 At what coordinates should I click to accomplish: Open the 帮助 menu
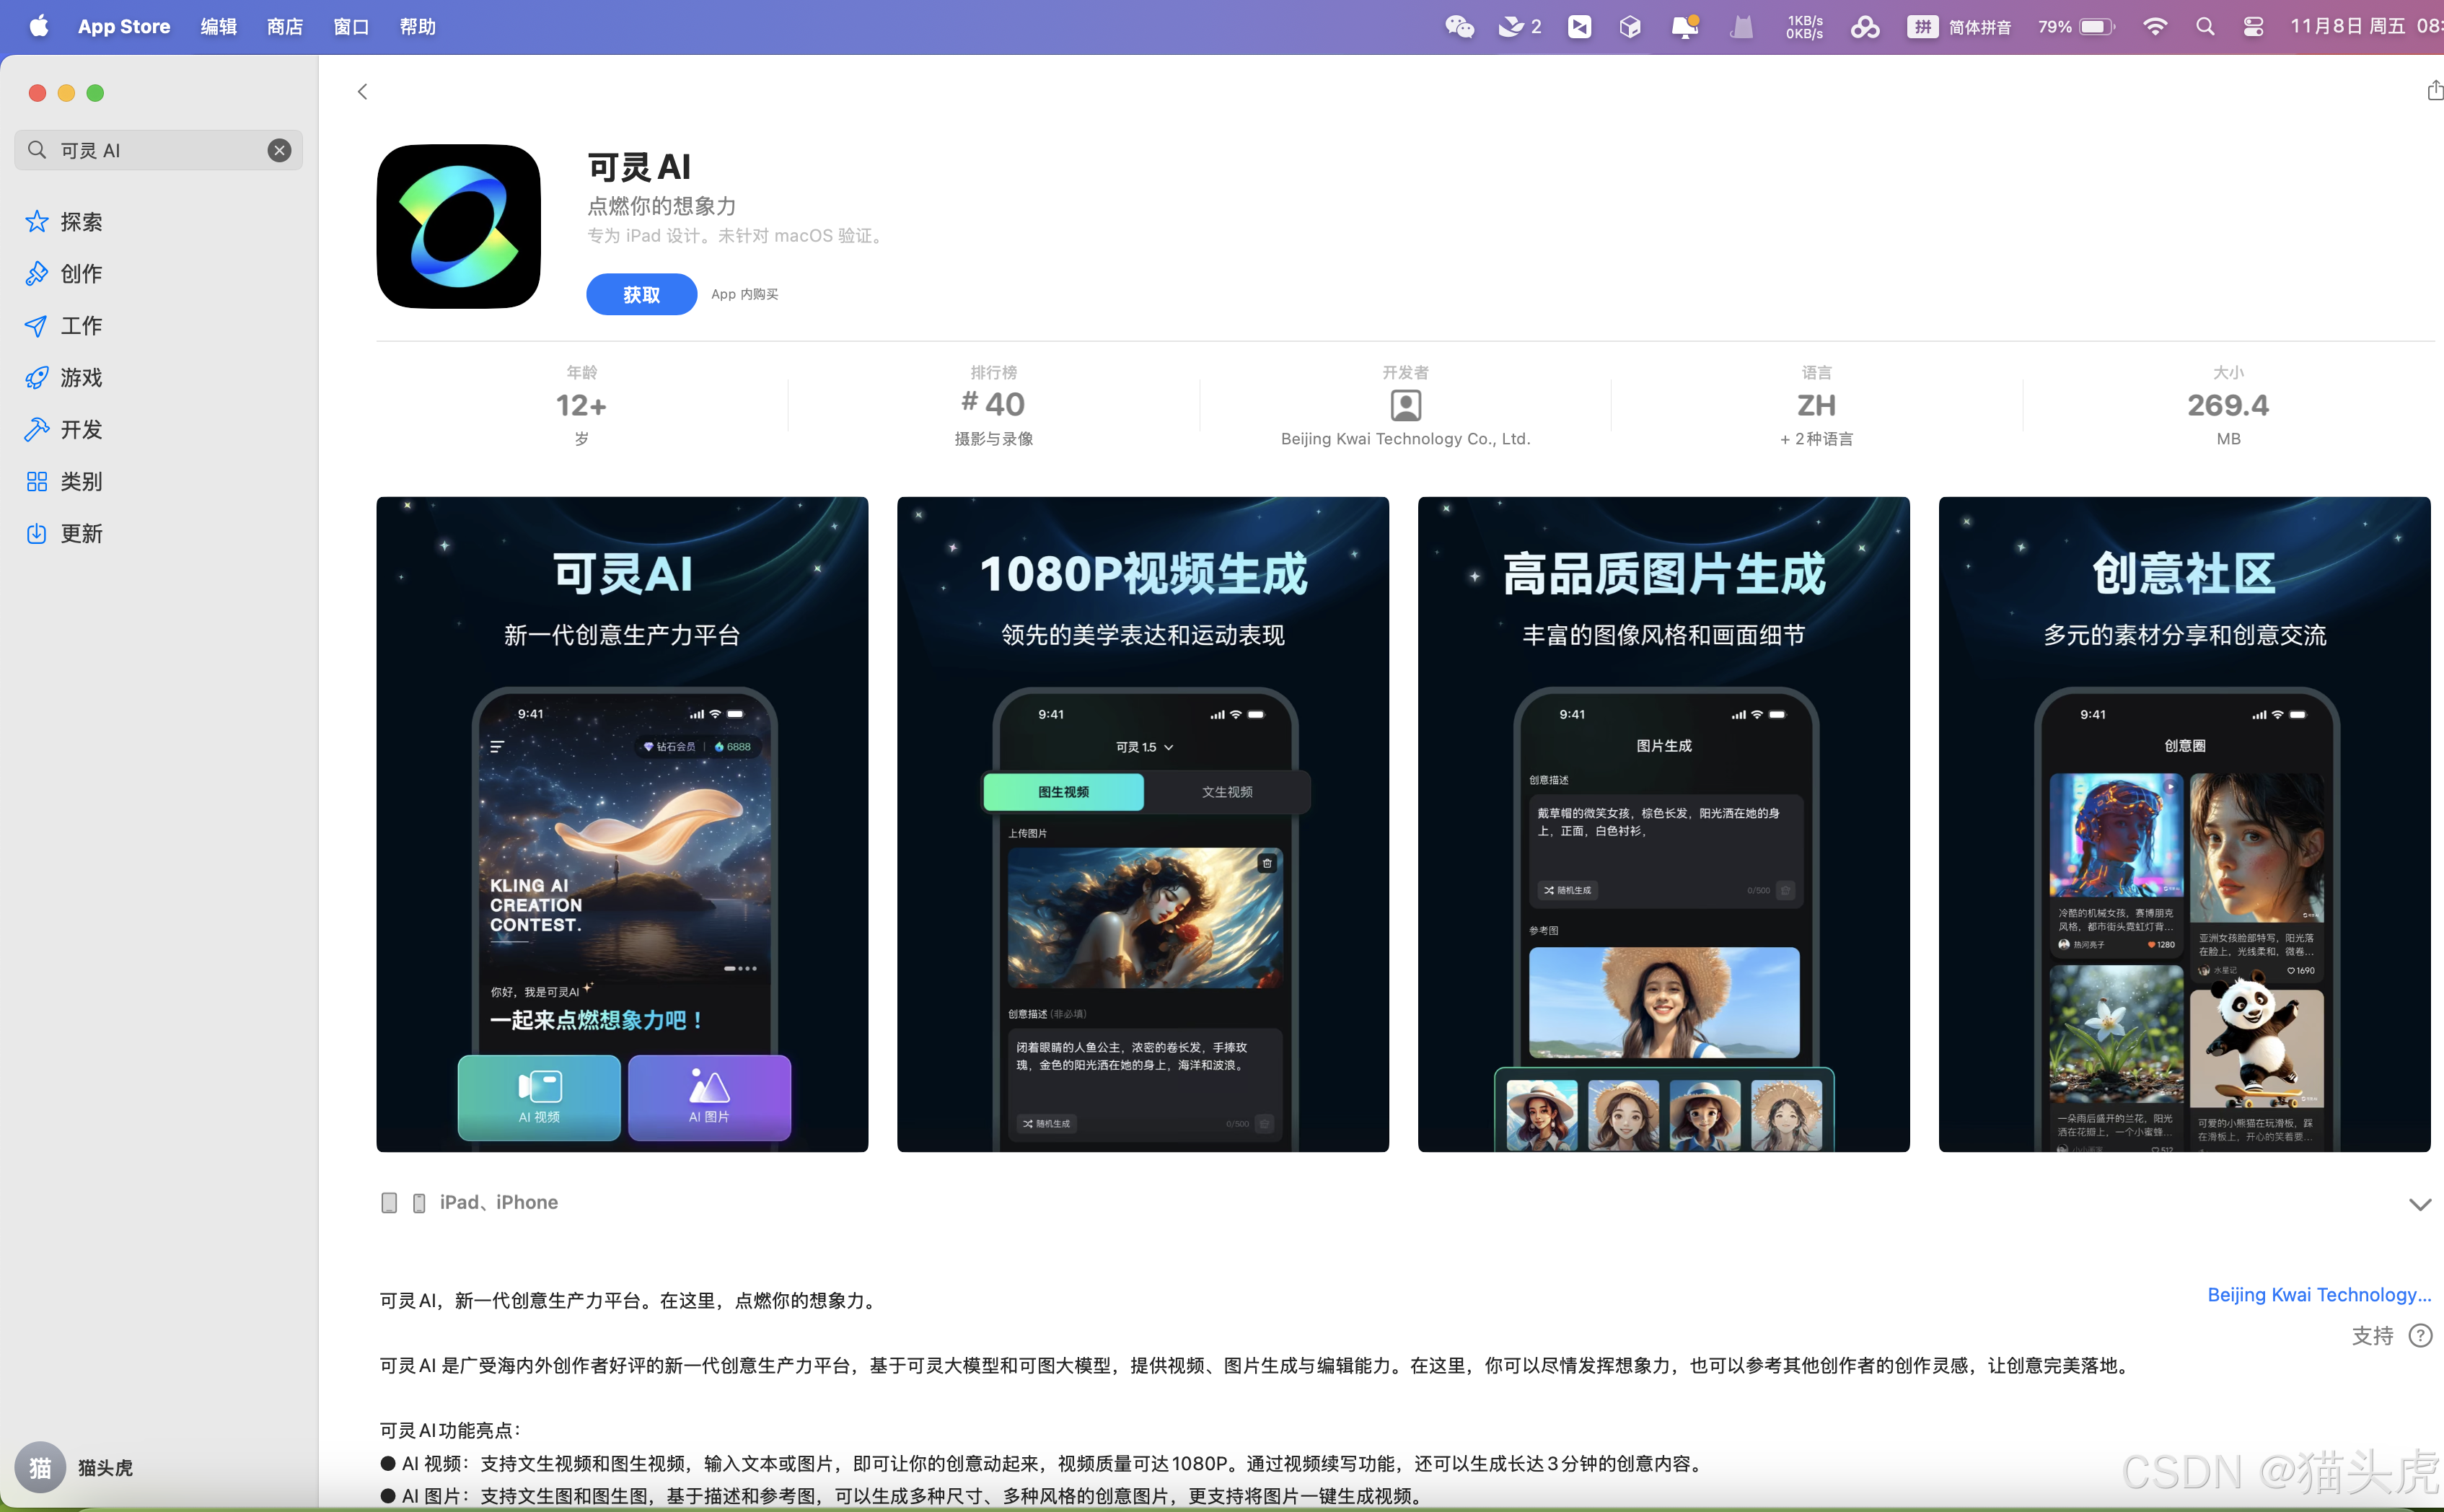tap(418, 26)
